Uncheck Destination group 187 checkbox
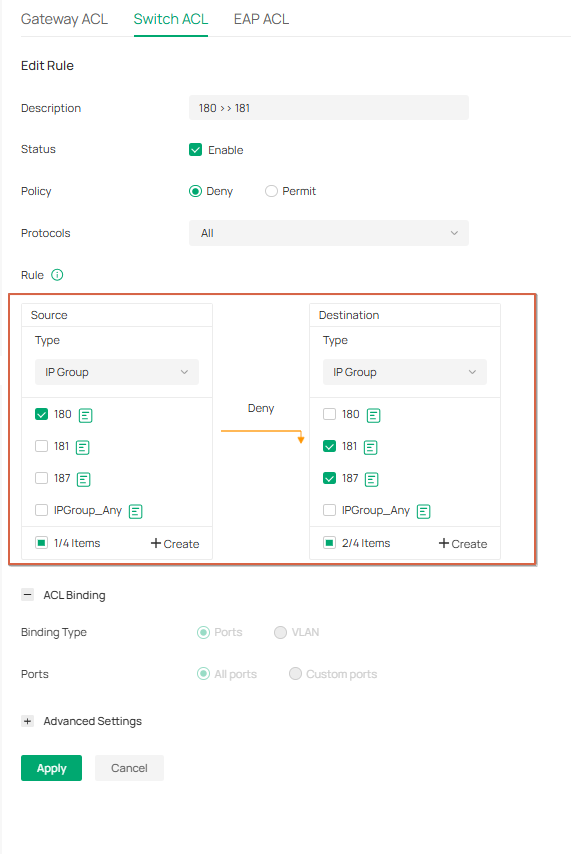 pyautogui.click(x=329, y=478)
